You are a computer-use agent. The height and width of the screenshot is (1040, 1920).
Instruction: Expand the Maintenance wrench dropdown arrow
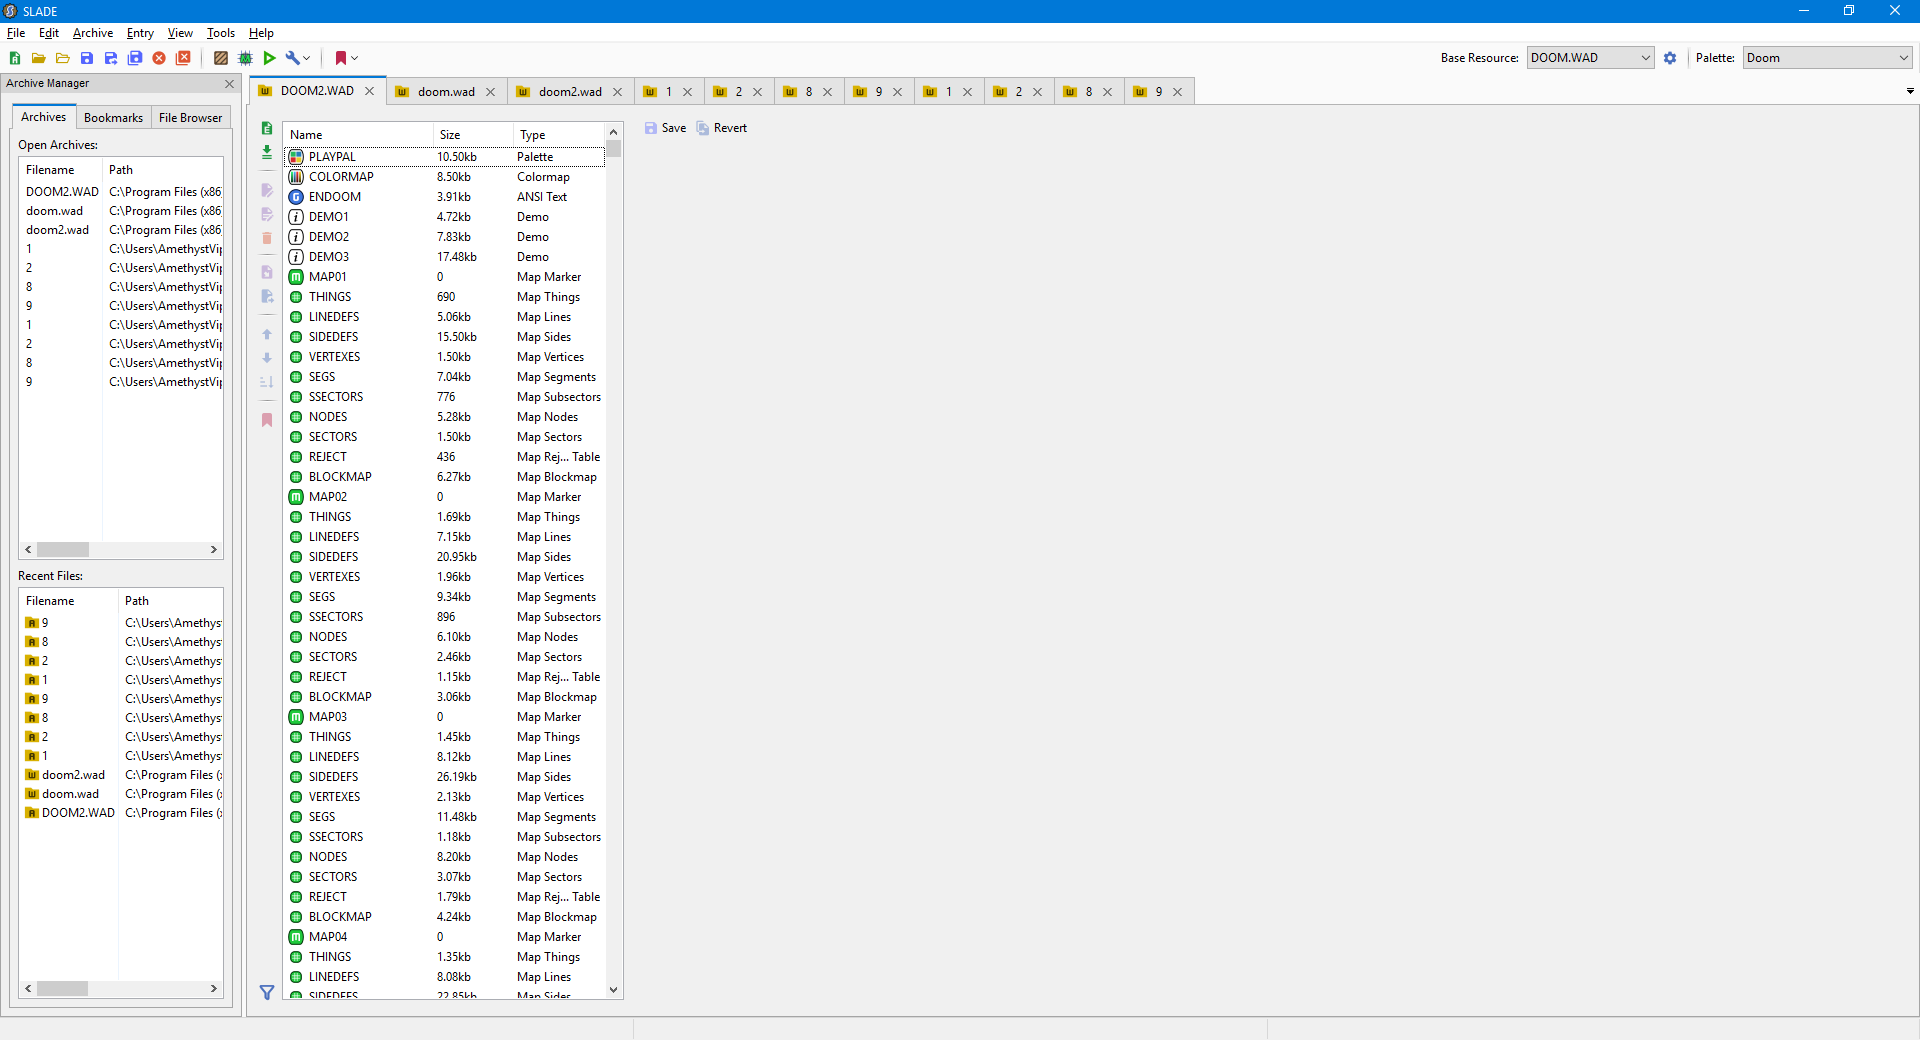tap(307, 58)
